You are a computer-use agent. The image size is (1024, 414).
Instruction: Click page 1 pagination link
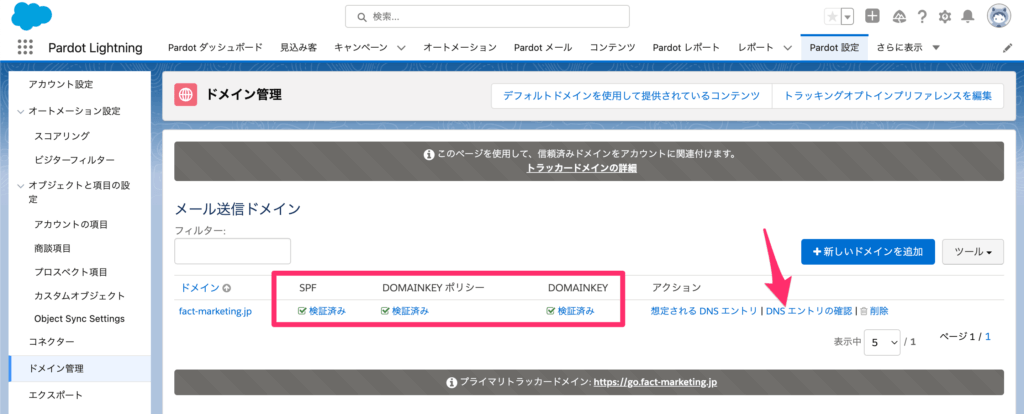pos(988,337)
